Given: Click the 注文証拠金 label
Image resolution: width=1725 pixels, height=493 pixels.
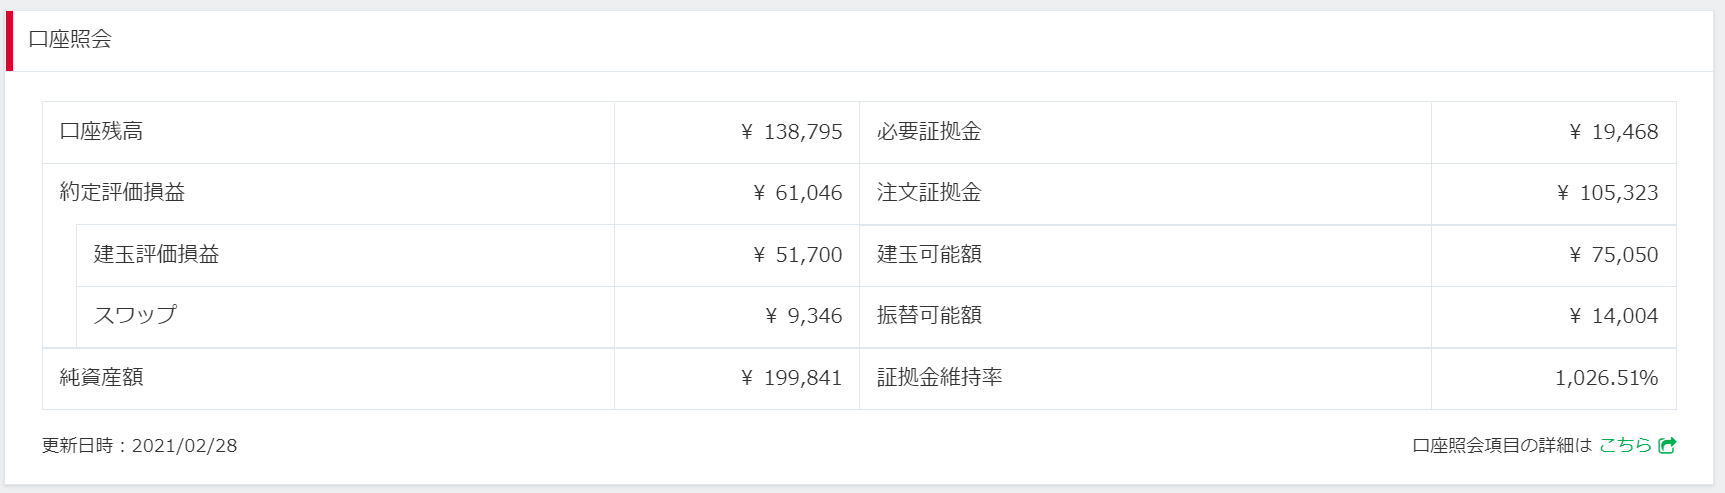Looking at the screenshot, I should click(929, 193).
